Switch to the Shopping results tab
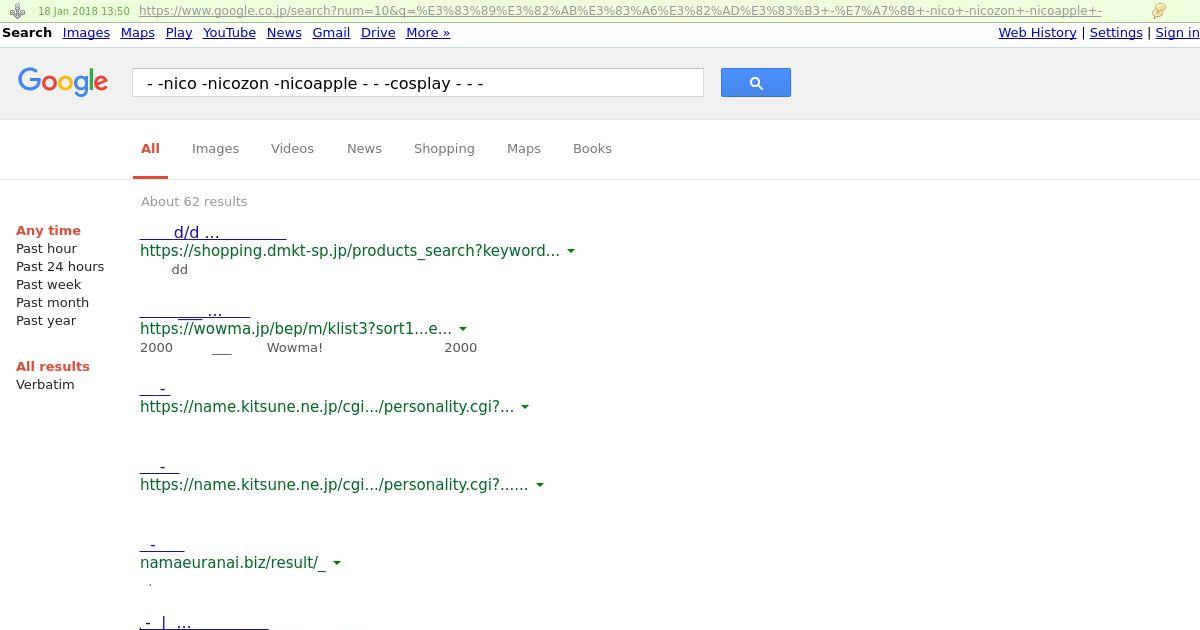1200x630 pixels. pos(444,149)
